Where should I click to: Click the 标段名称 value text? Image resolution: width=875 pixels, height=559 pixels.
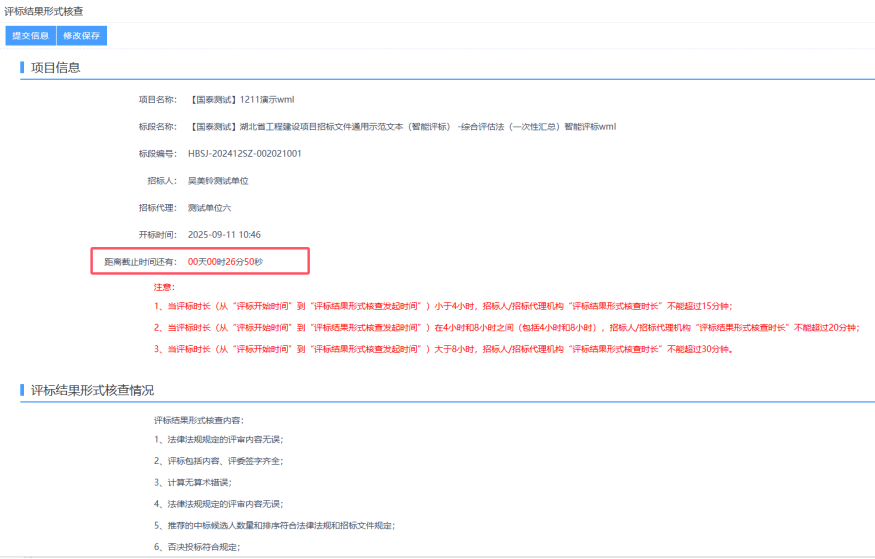point(402,127)
